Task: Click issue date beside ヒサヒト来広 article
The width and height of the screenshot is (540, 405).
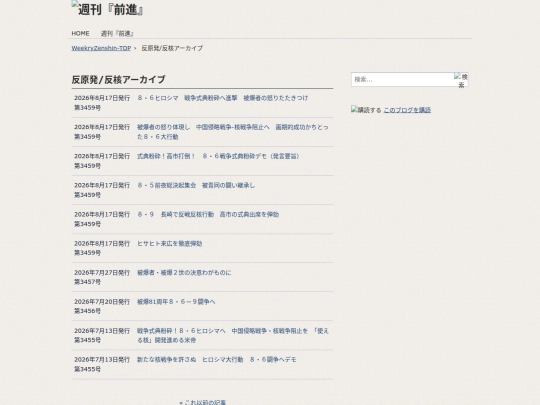Action: (x=102, y=248)
